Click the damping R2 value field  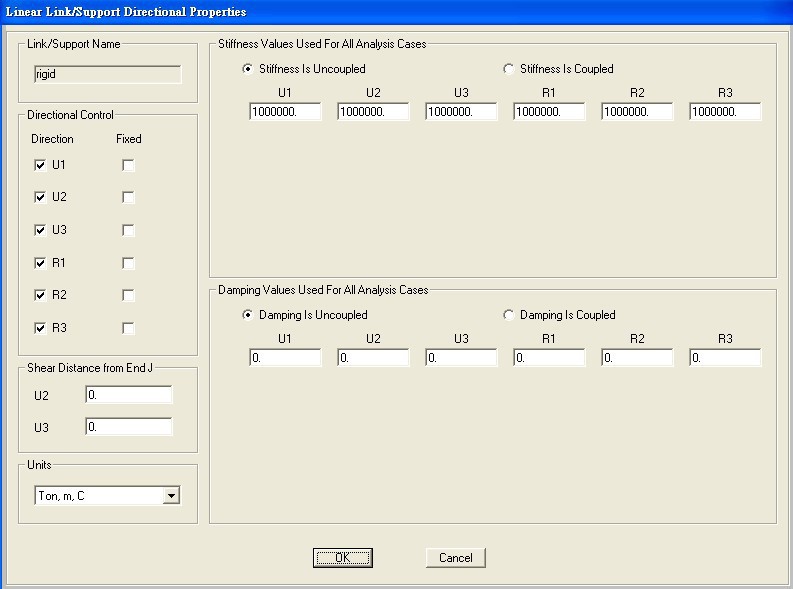637,358
